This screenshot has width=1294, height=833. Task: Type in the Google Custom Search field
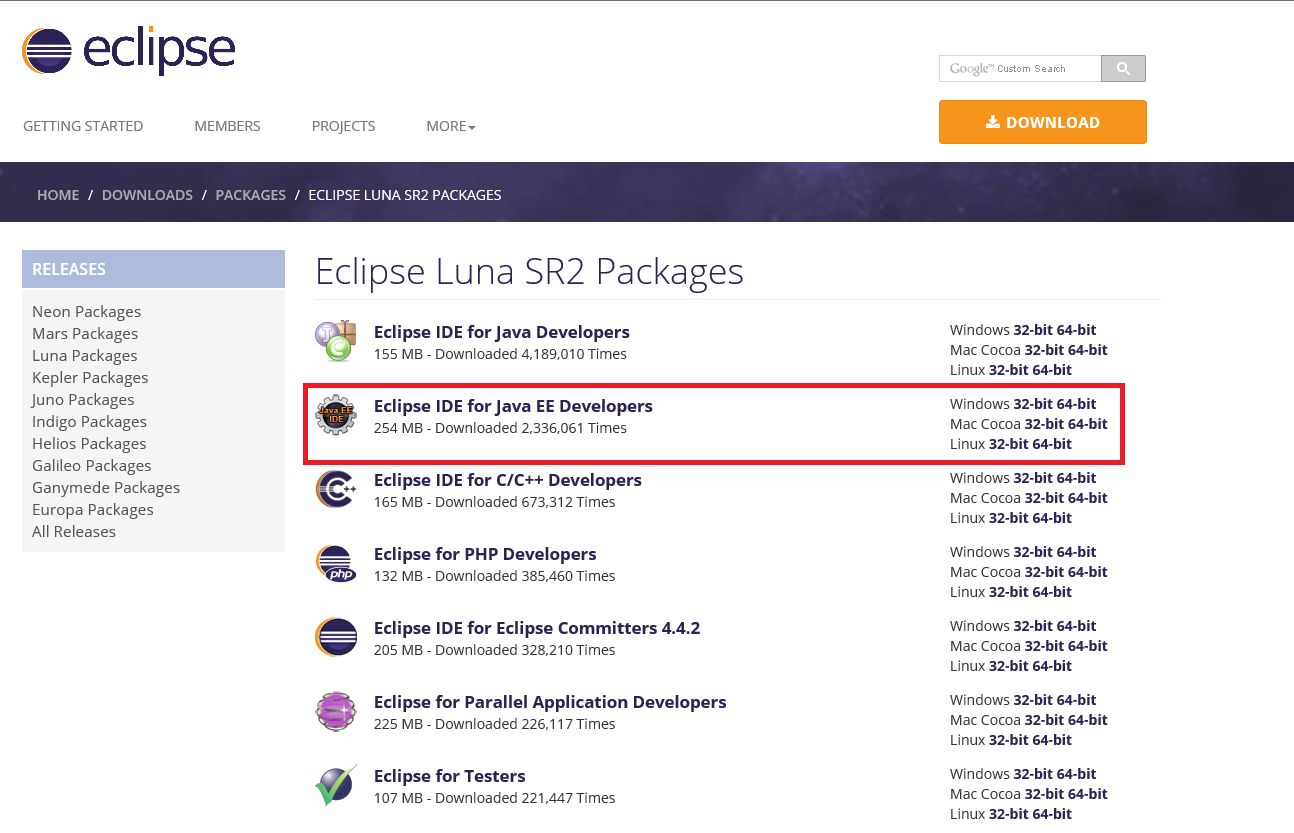point(1020,68)
